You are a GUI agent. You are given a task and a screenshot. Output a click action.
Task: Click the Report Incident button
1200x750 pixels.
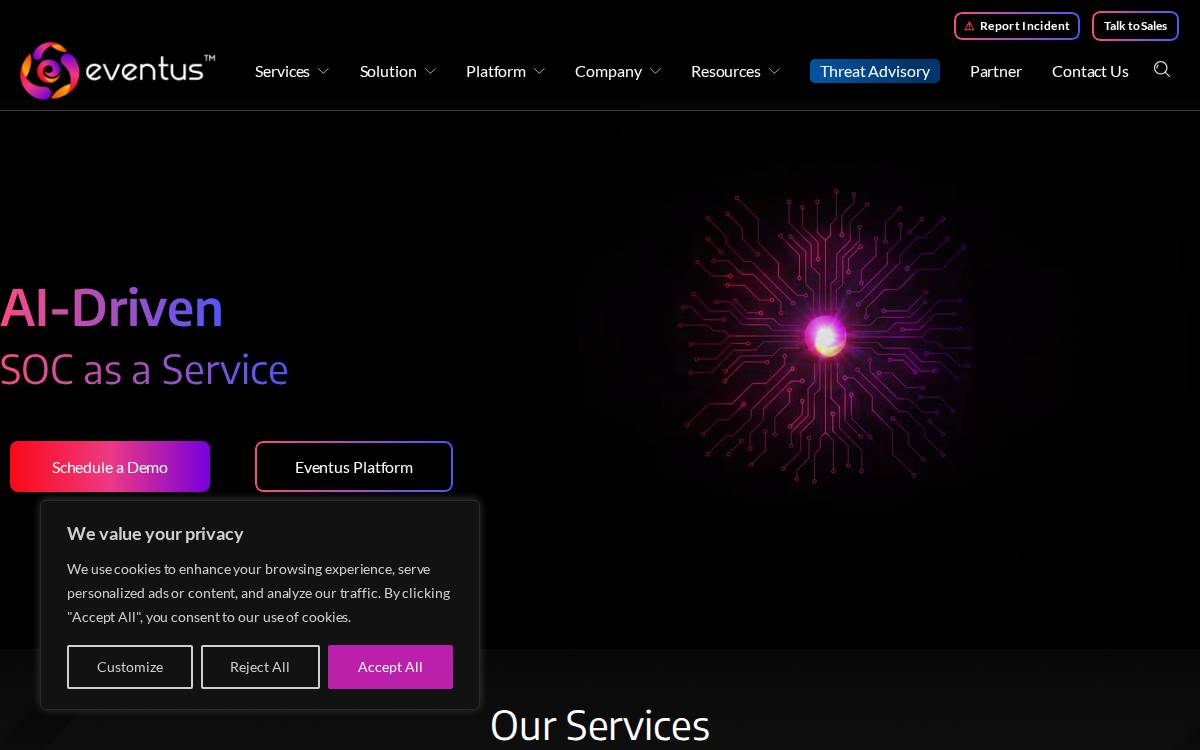[x=1017, y=26]
